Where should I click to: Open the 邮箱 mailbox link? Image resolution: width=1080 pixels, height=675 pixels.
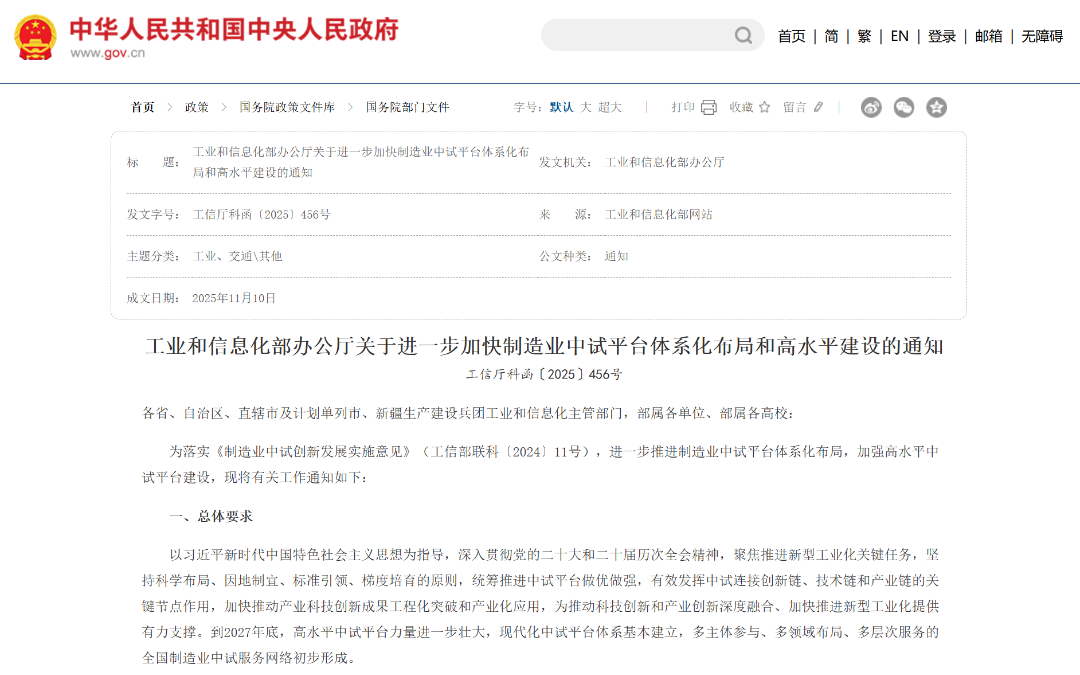click(988, 37)
